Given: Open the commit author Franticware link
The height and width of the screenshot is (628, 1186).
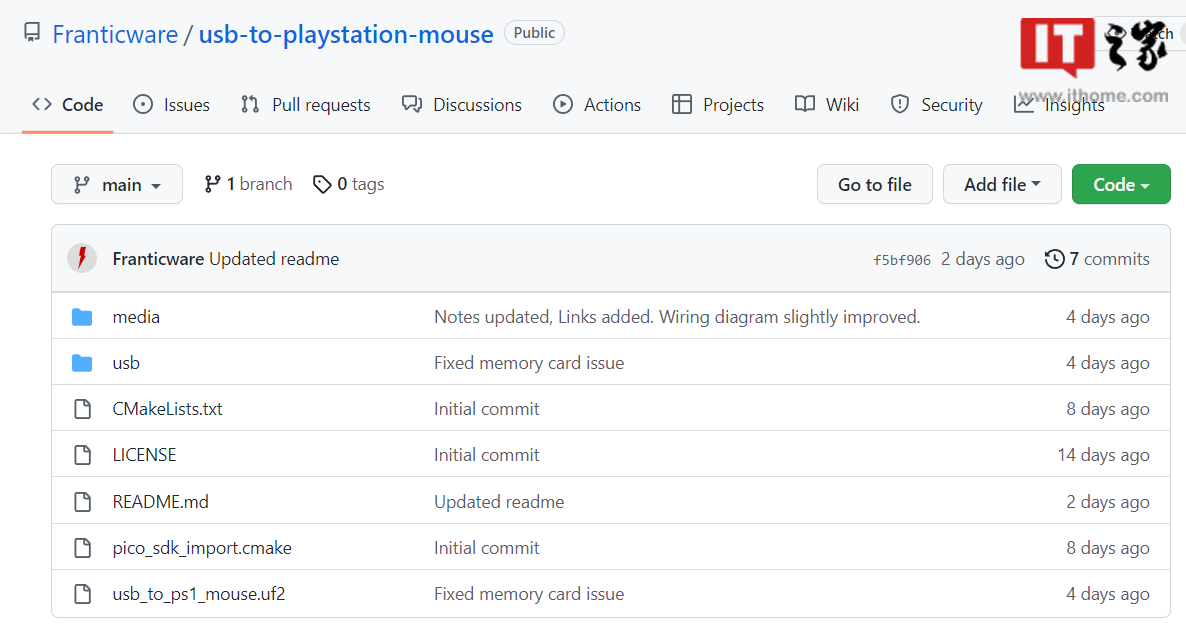Looking at the screenshot, I should pyautogui.click(x=158, y=259).
